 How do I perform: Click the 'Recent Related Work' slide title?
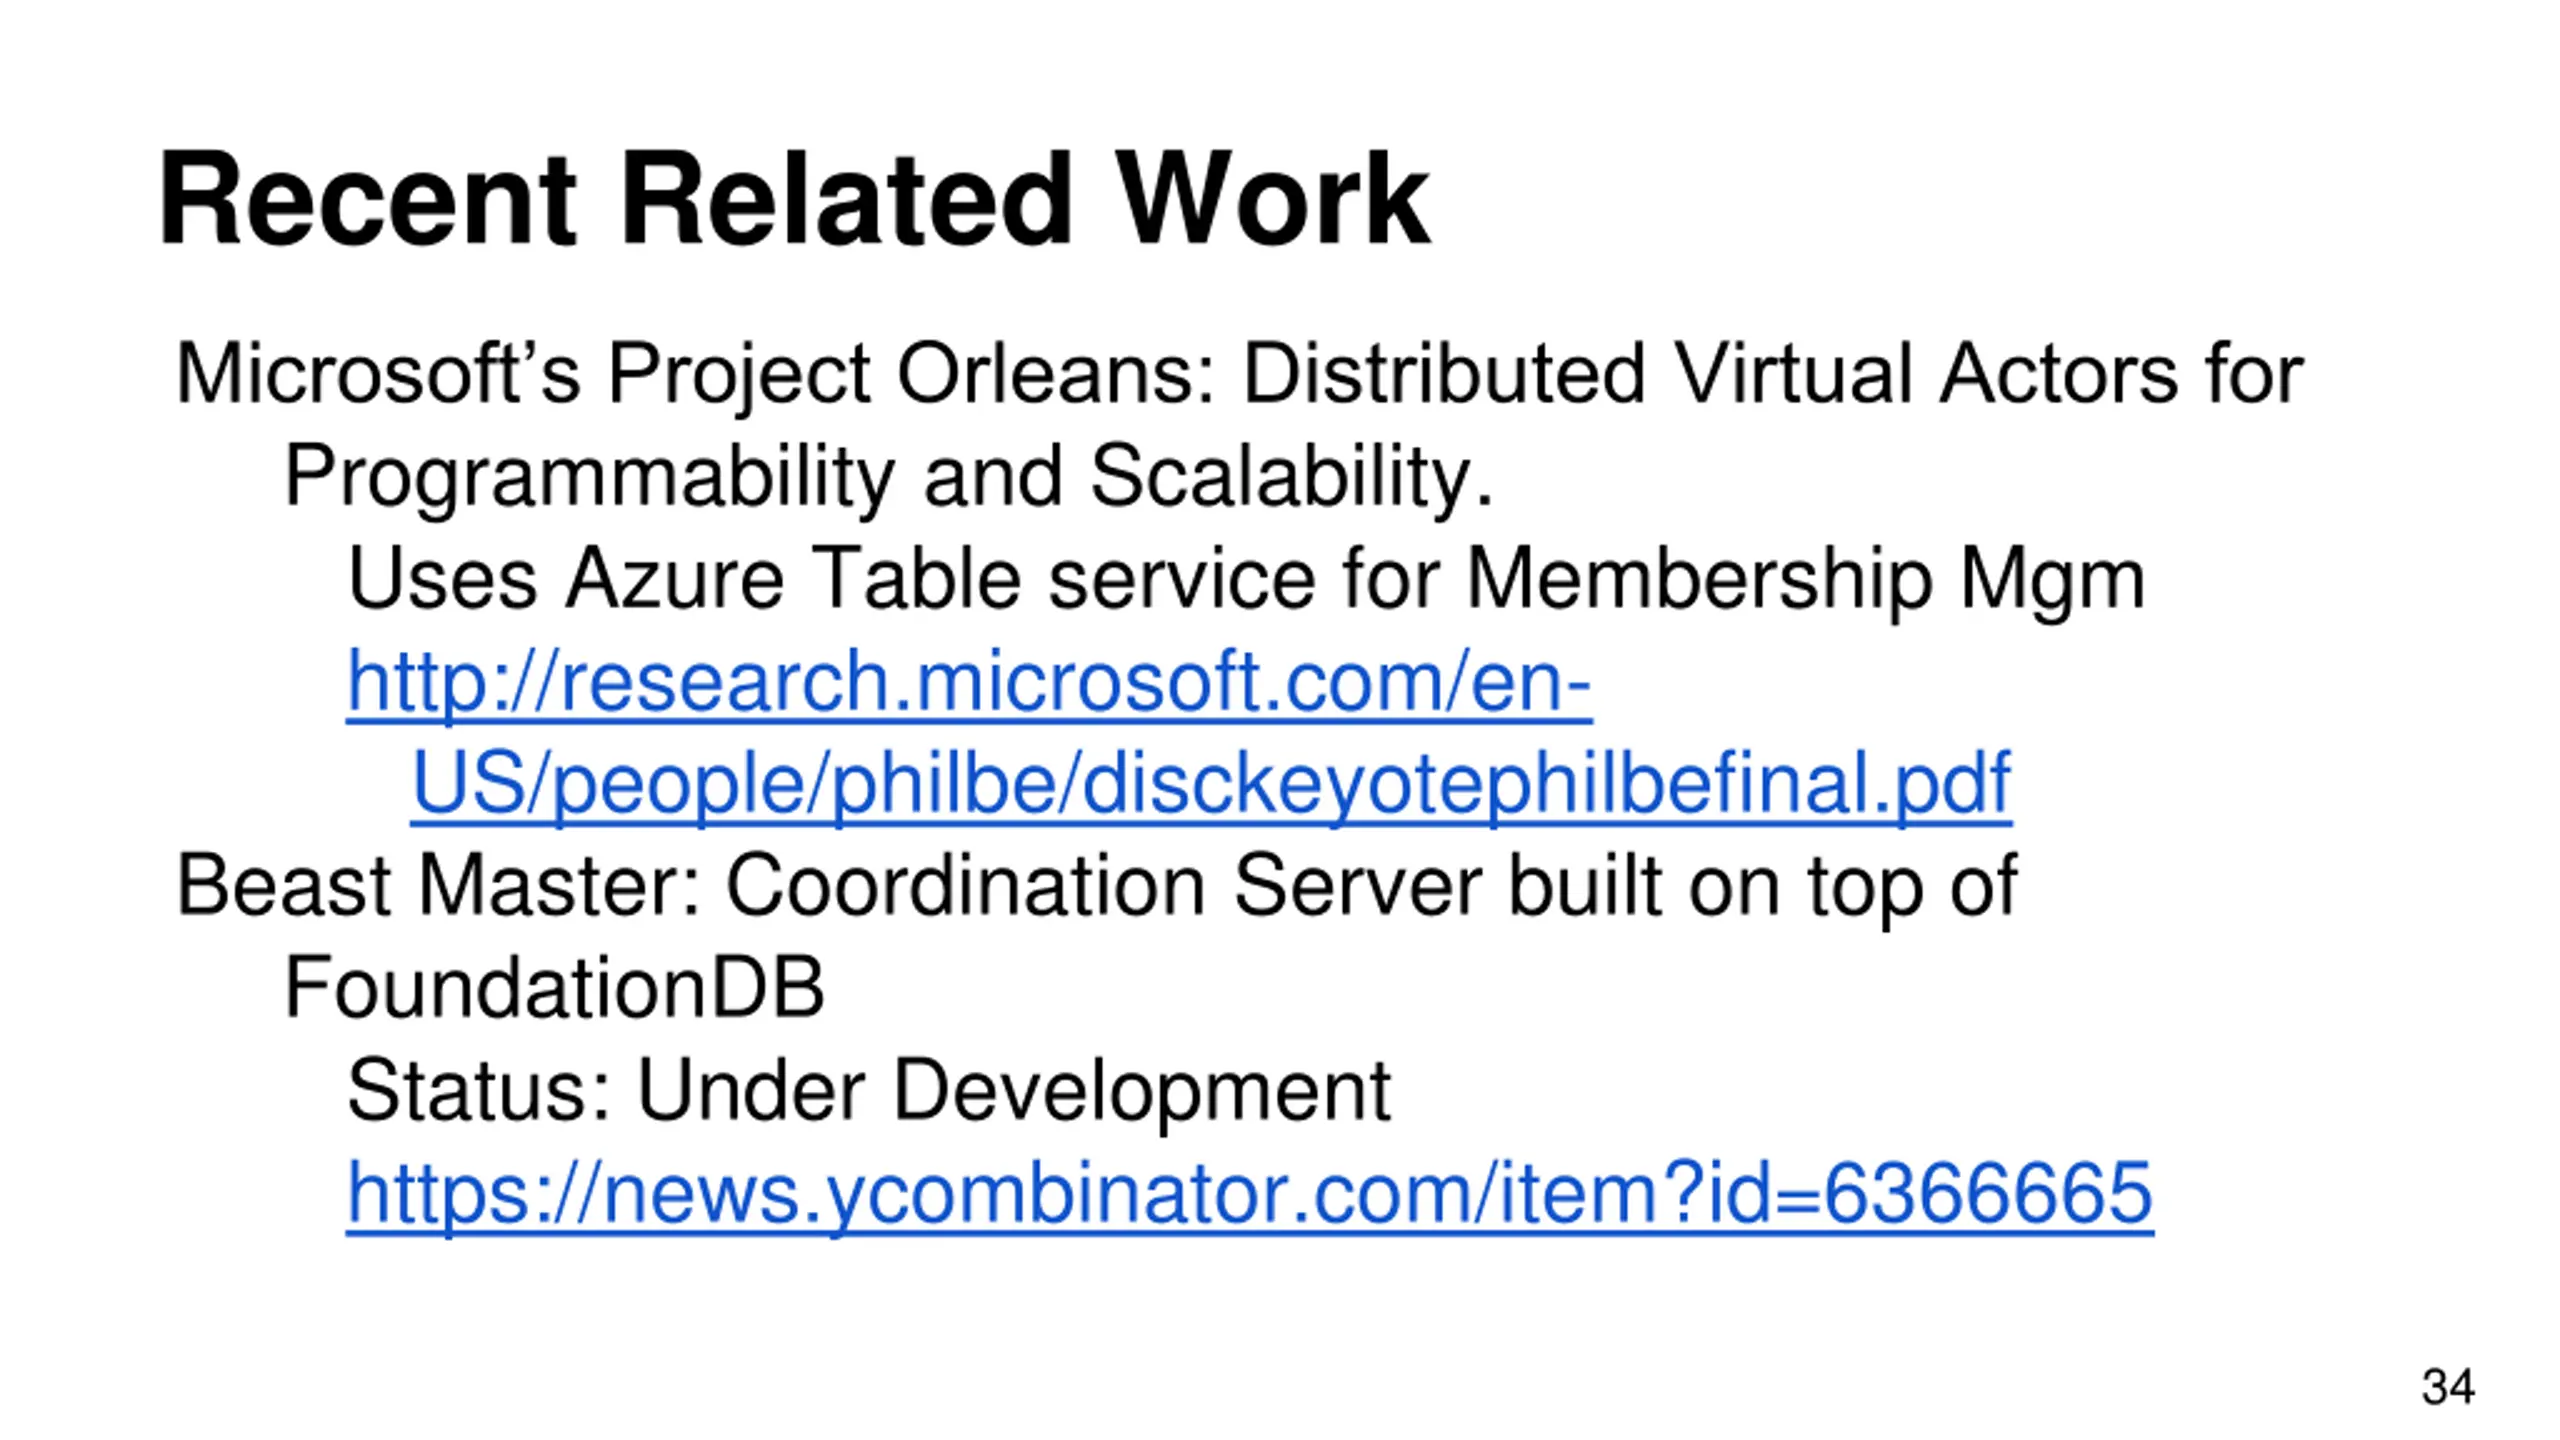coord(794,199)
